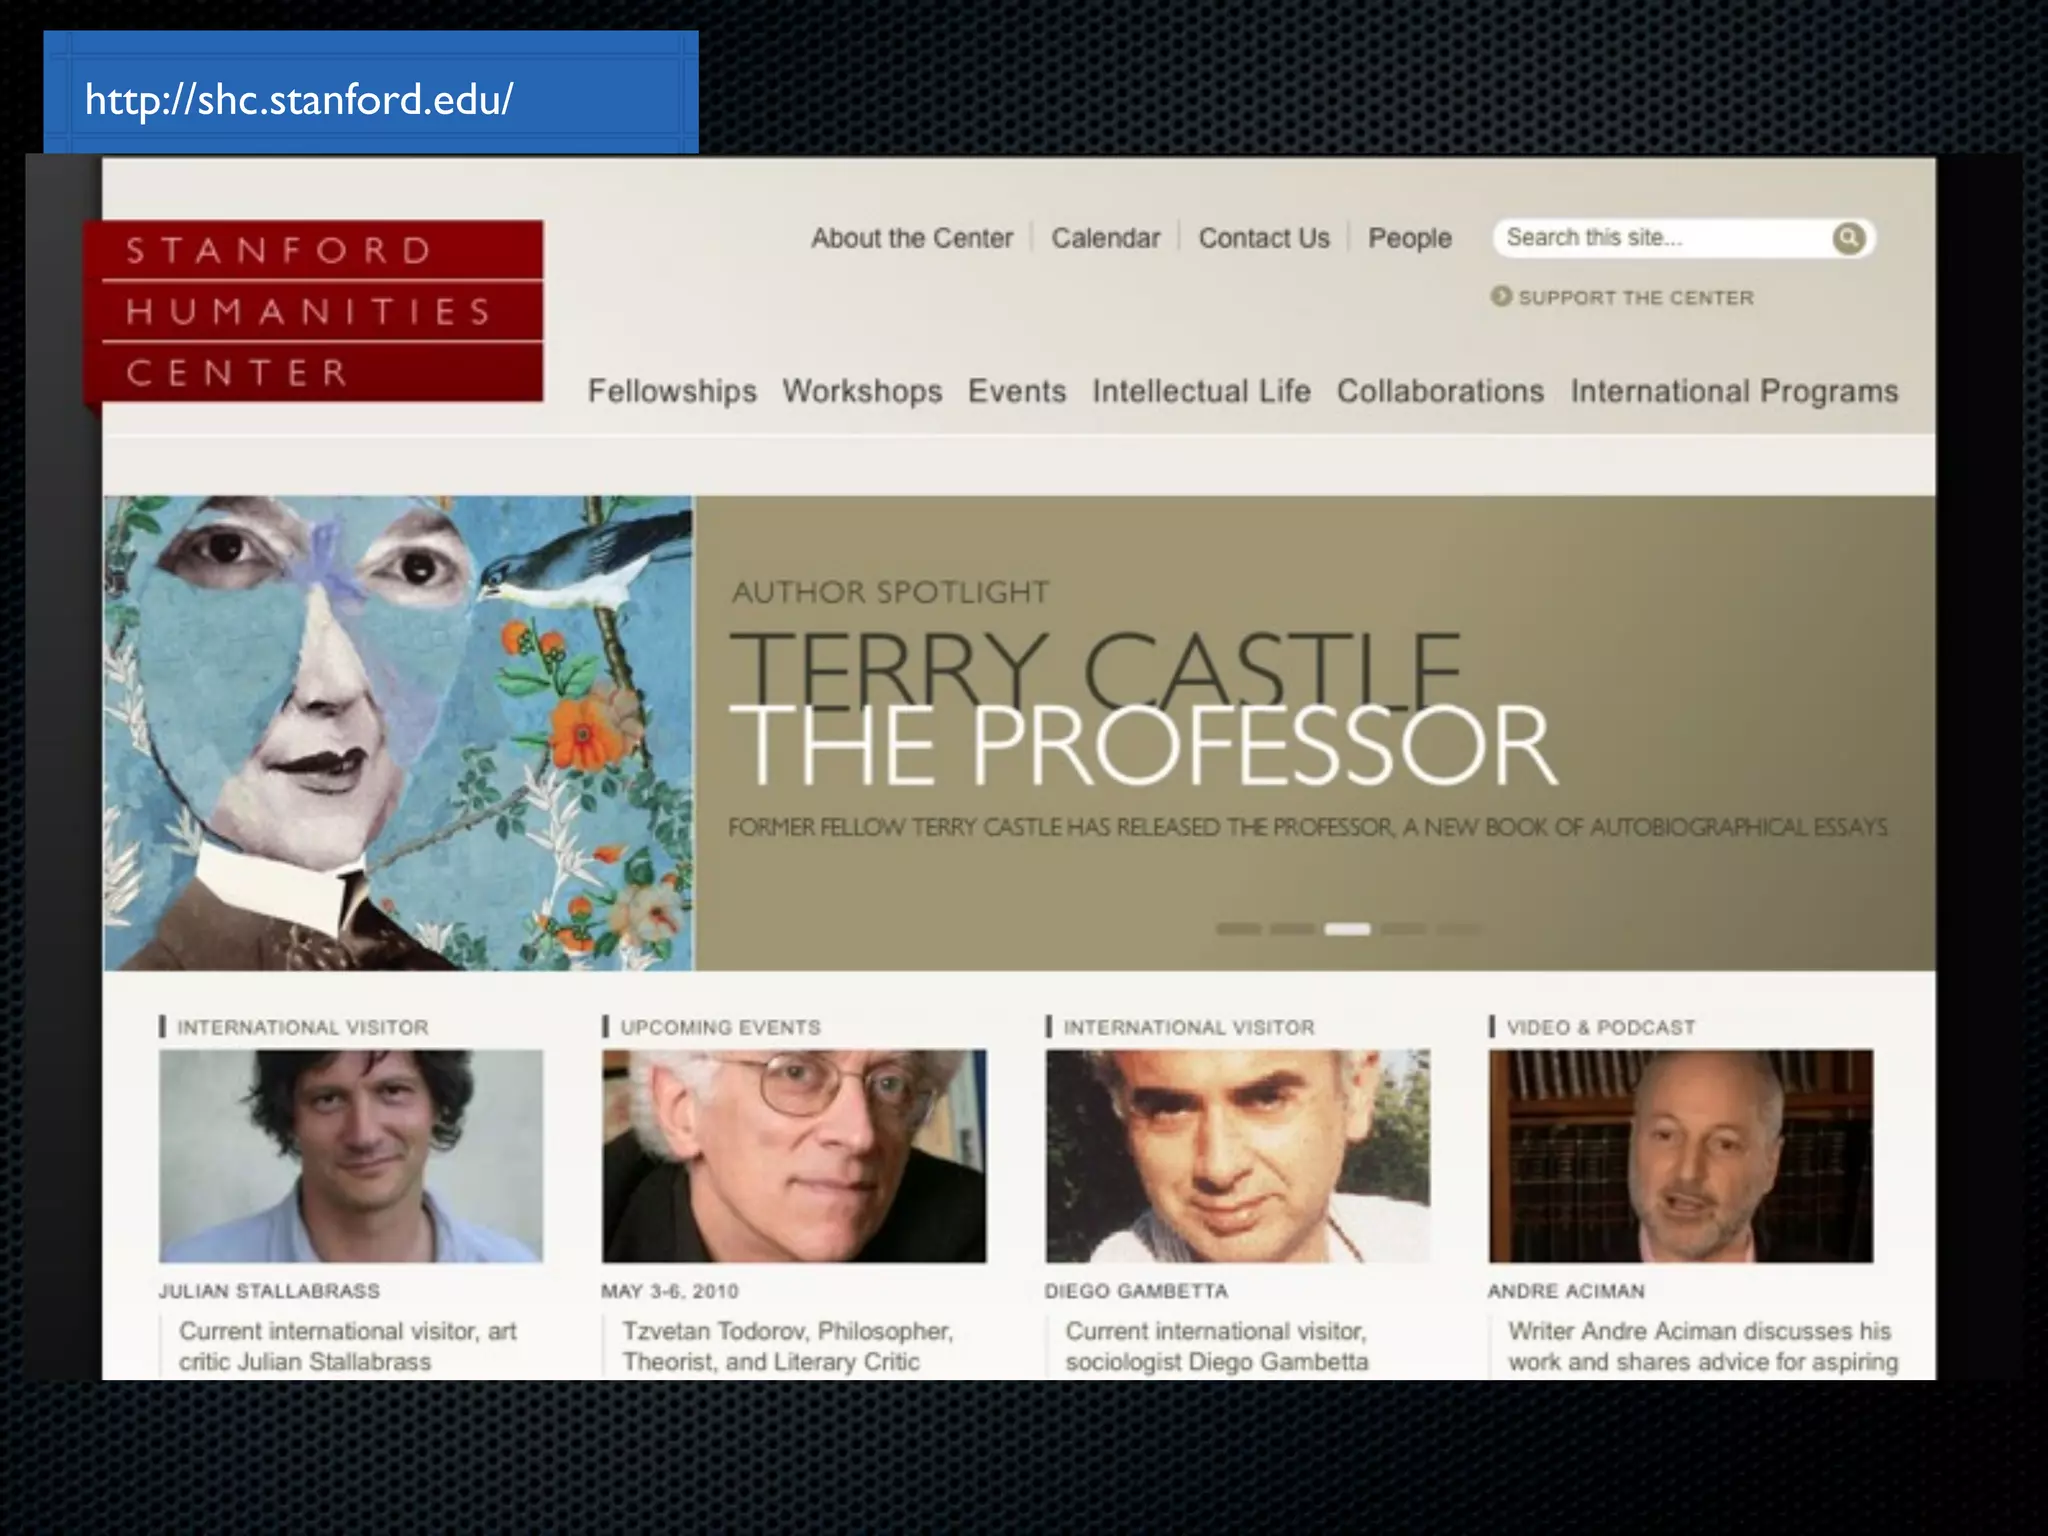The image size is (2048, 1536).
Task: Open Tzvetan Todorov event photo
Action: point(794,1156)
